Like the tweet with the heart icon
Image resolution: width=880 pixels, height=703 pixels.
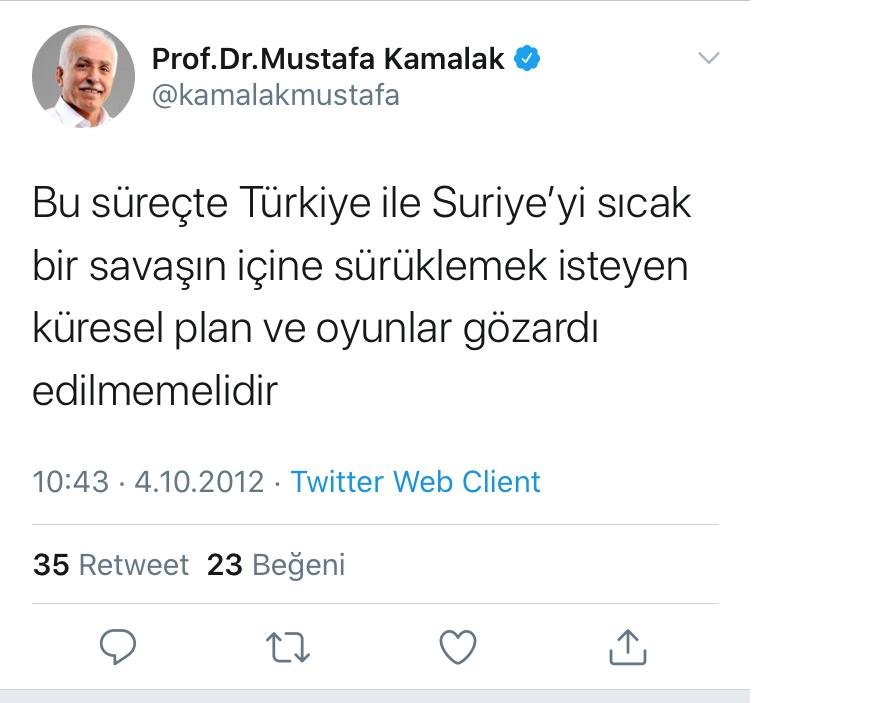pos(458,648)
